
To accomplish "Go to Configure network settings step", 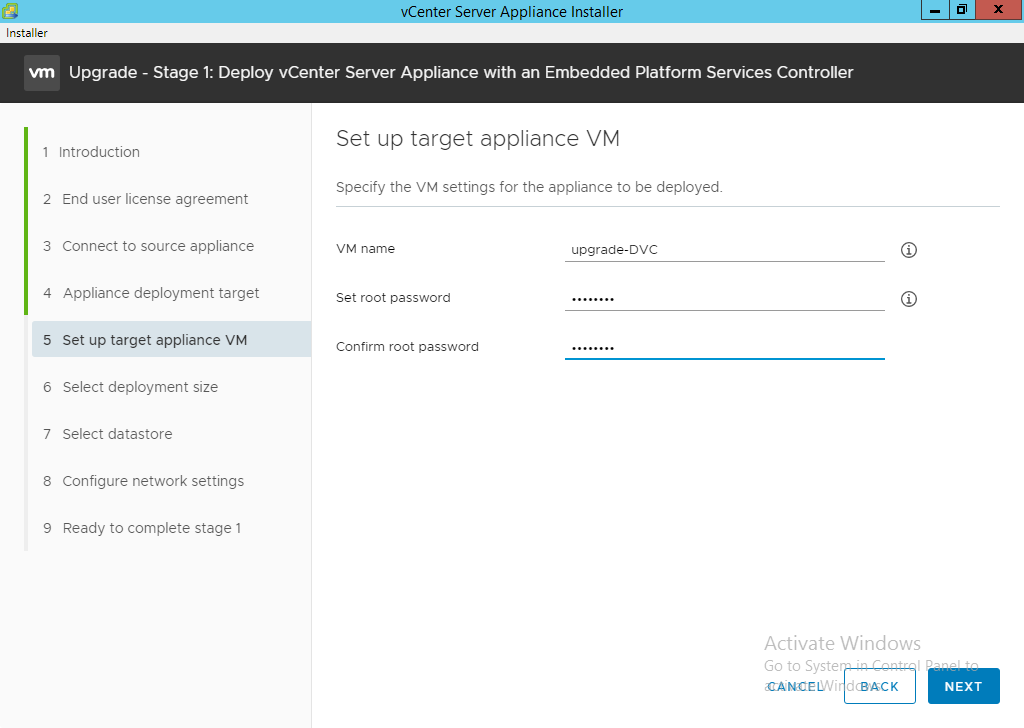I will tap(144, 481).
